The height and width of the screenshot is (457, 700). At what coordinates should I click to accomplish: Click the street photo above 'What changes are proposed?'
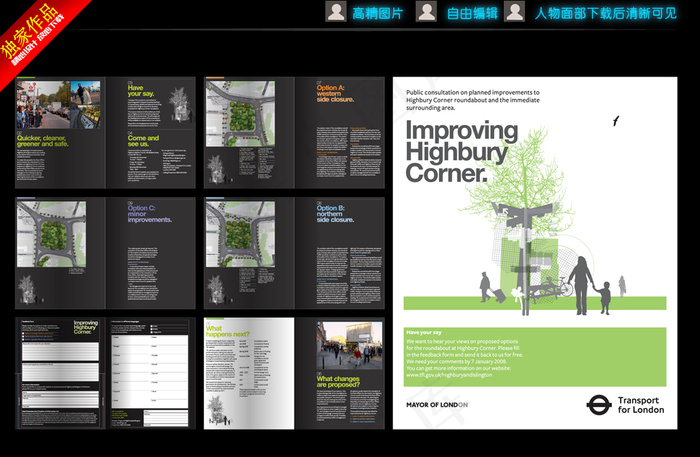pos(349,345)
